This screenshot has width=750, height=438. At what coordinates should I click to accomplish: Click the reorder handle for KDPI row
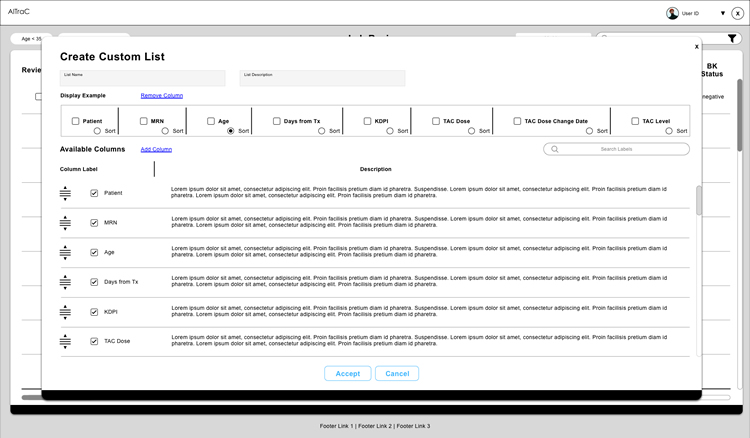click(65, 312)
